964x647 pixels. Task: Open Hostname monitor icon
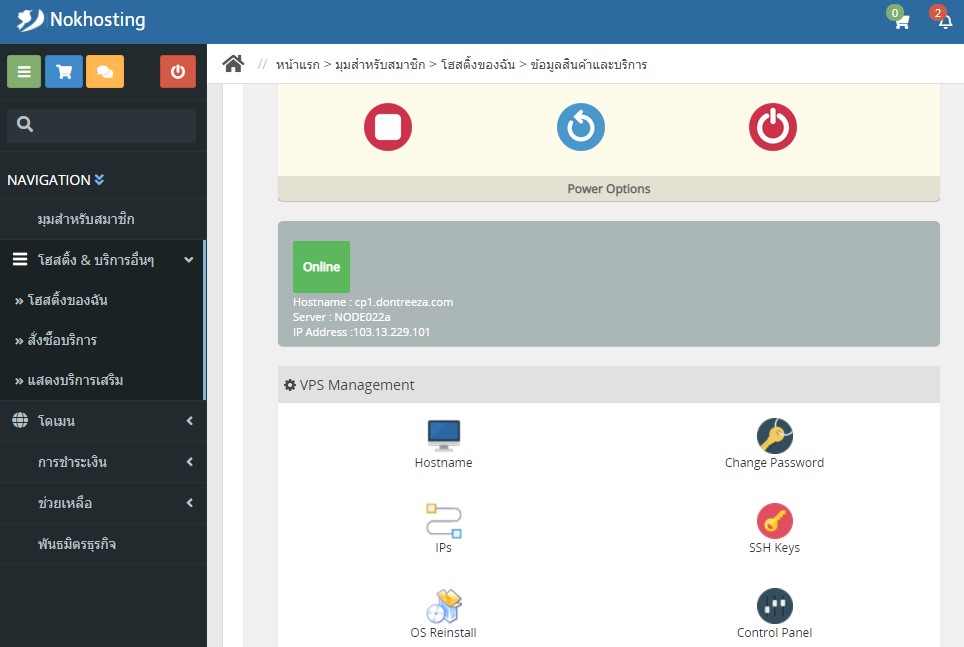coord(443,435)
